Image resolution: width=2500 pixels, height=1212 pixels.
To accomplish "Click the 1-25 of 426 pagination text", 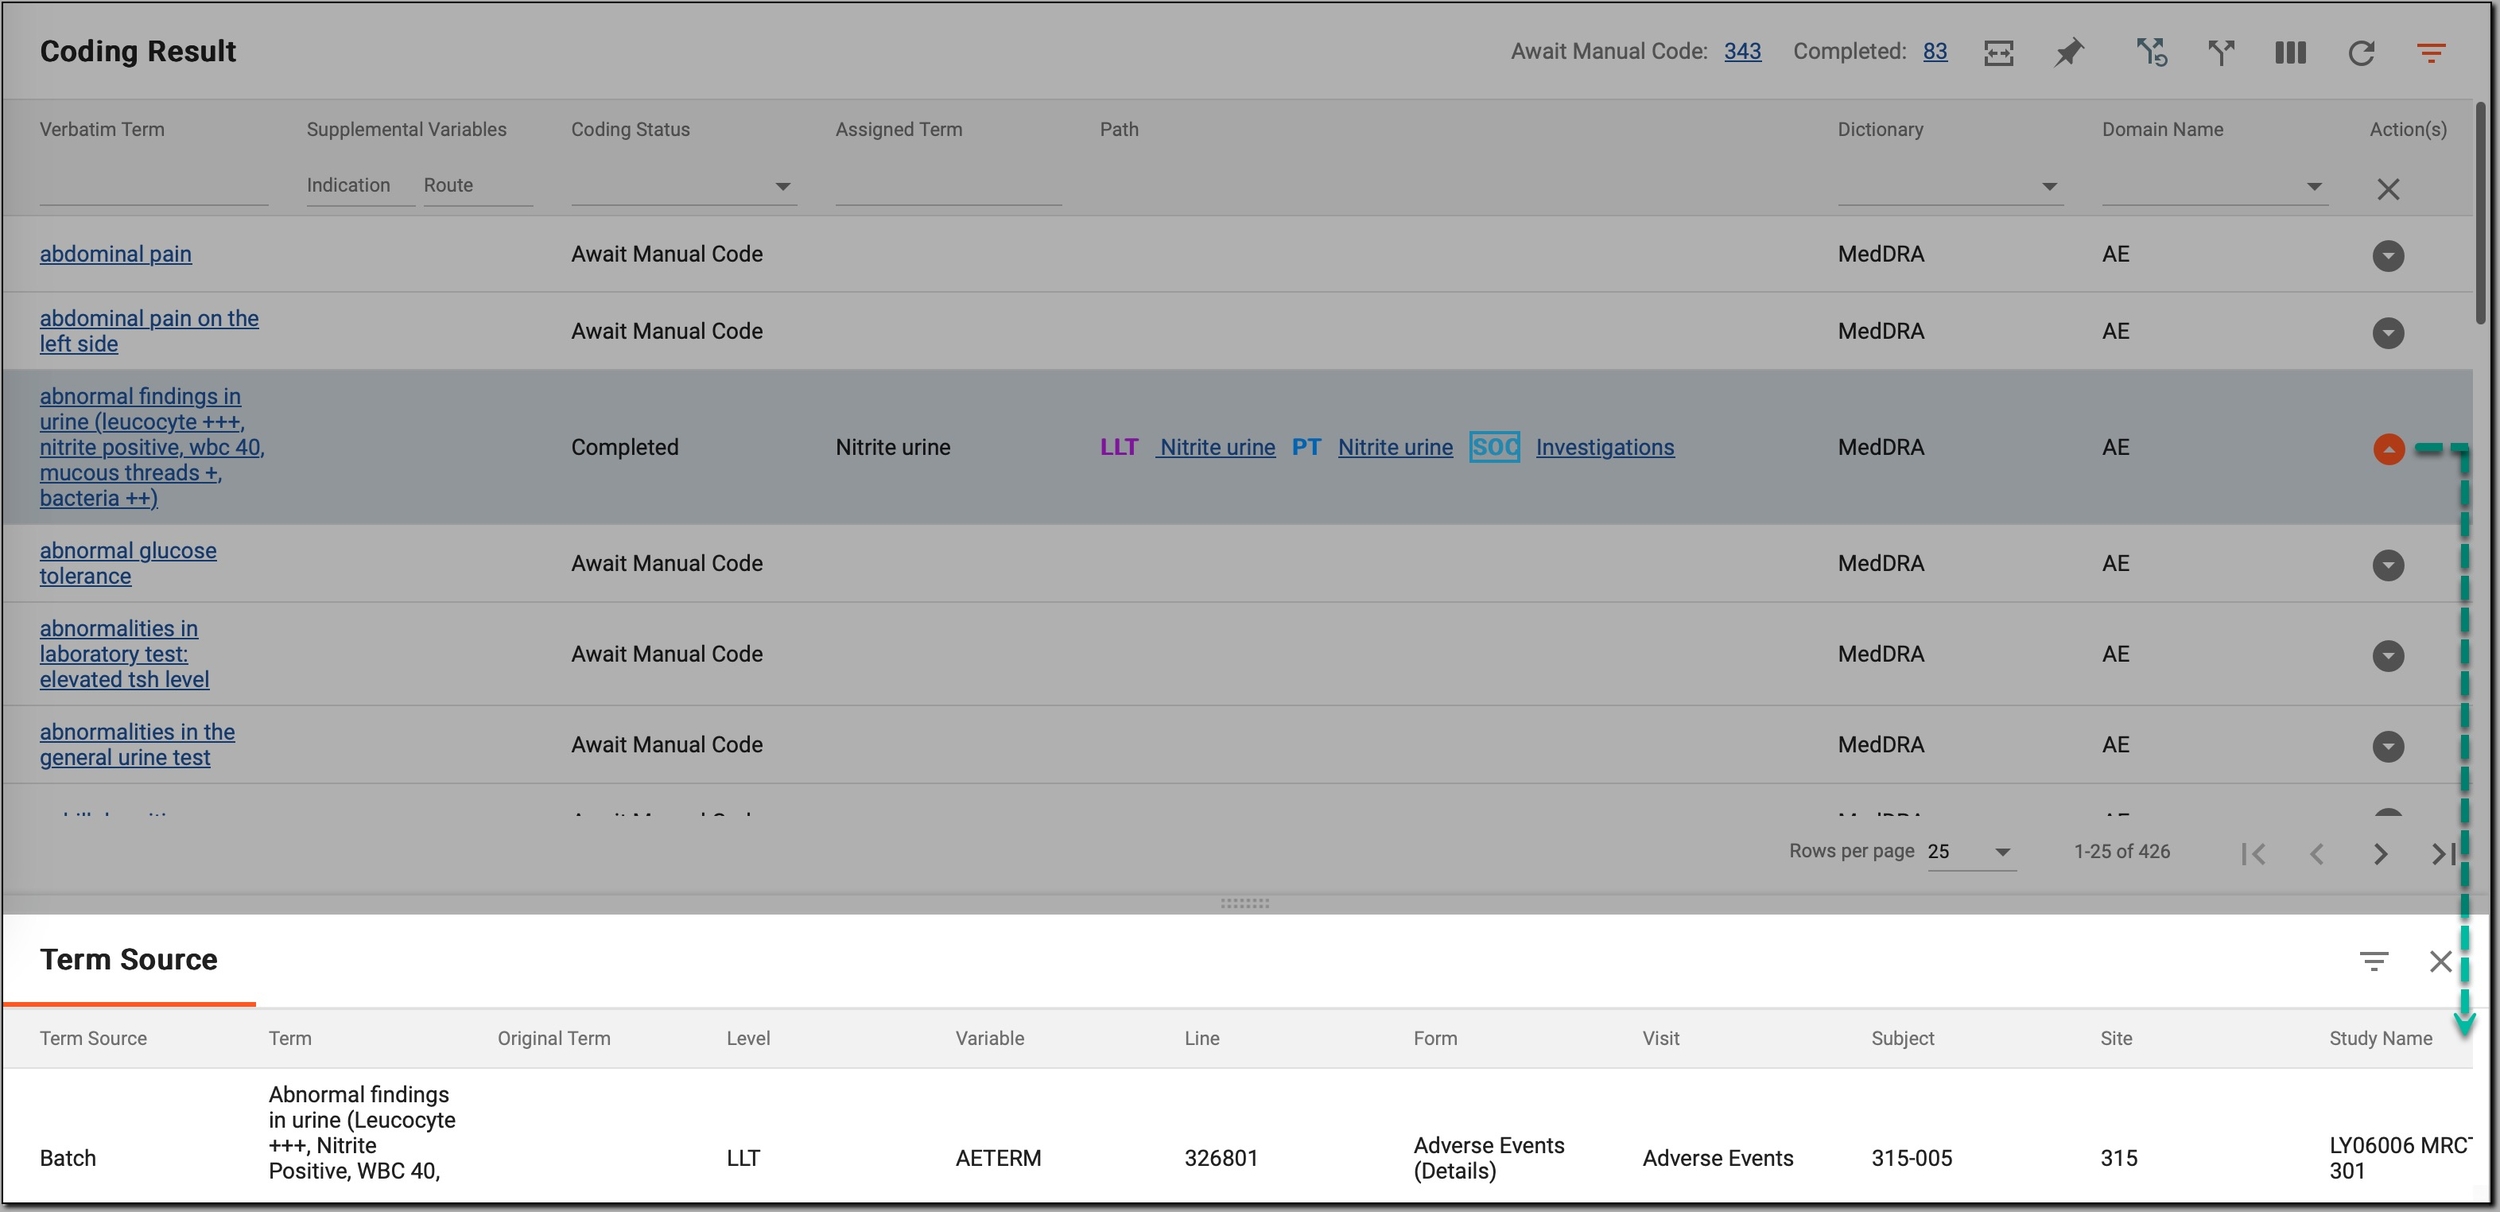I will [x=2122, y=851].
